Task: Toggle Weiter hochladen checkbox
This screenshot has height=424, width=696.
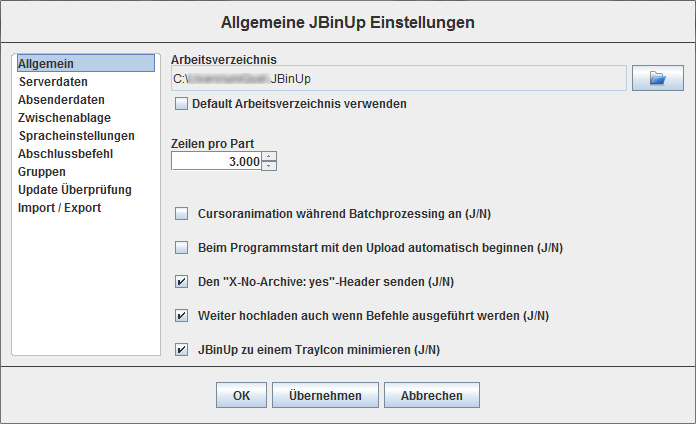Action: click(181, 315)
